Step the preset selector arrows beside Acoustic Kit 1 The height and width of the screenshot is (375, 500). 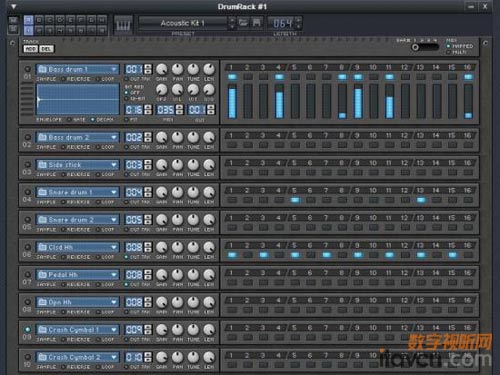[x=232, y=23]
